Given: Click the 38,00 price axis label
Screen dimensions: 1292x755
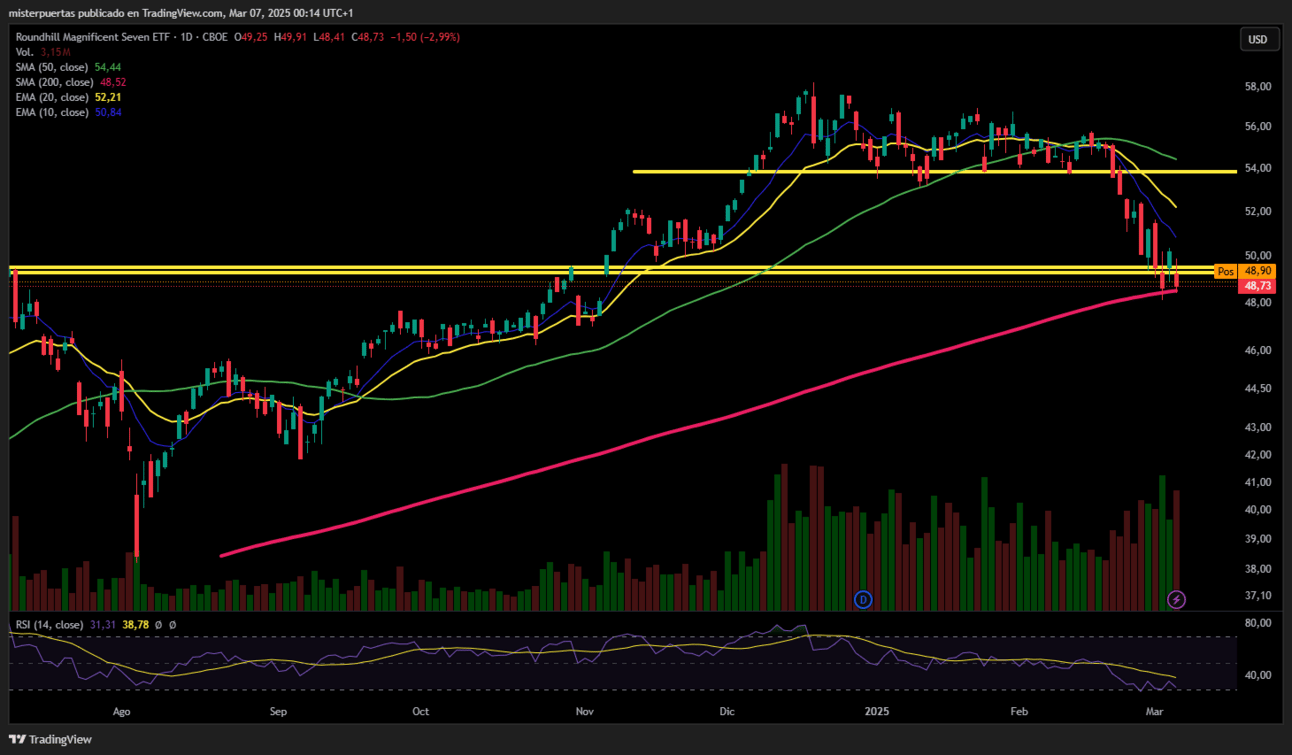Looking at the screenshot, I should pos(1257,569).
